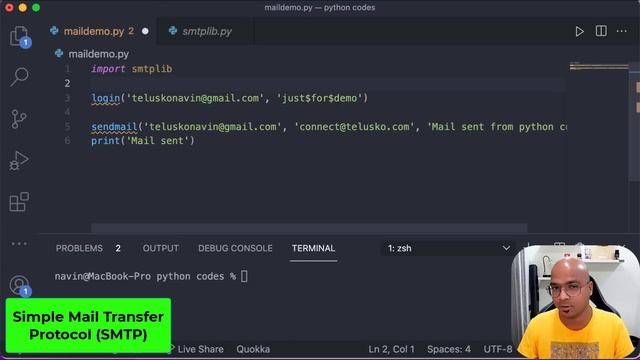
Task: Click the 'smtplib' module name on line 1
Action: point(152,69)
